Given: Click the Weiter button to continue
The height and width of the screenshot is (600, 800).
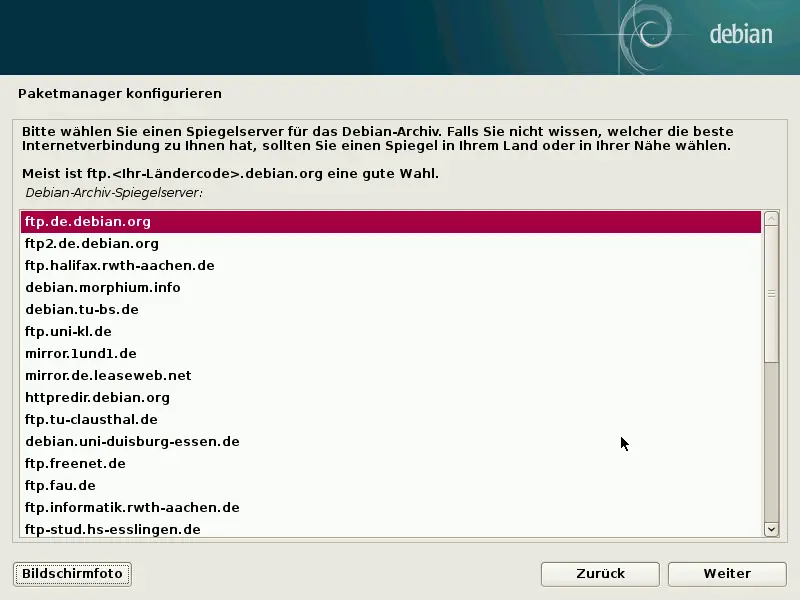Looking at the screenshot, I should click(727, 574).
